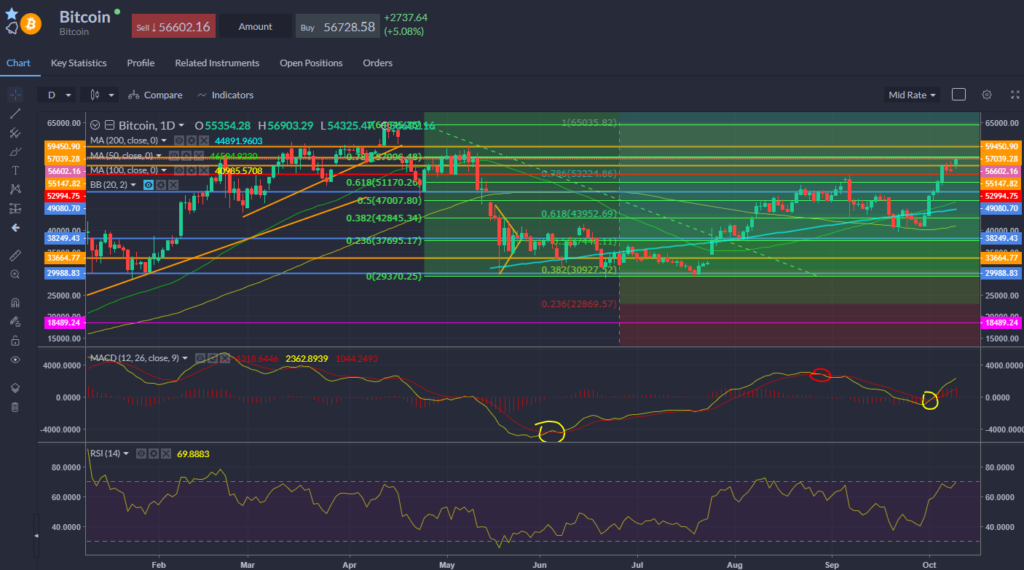Switch to the Chart tab
The height and width of the screenshot is (570, 1024).
[x=18, y=63]
